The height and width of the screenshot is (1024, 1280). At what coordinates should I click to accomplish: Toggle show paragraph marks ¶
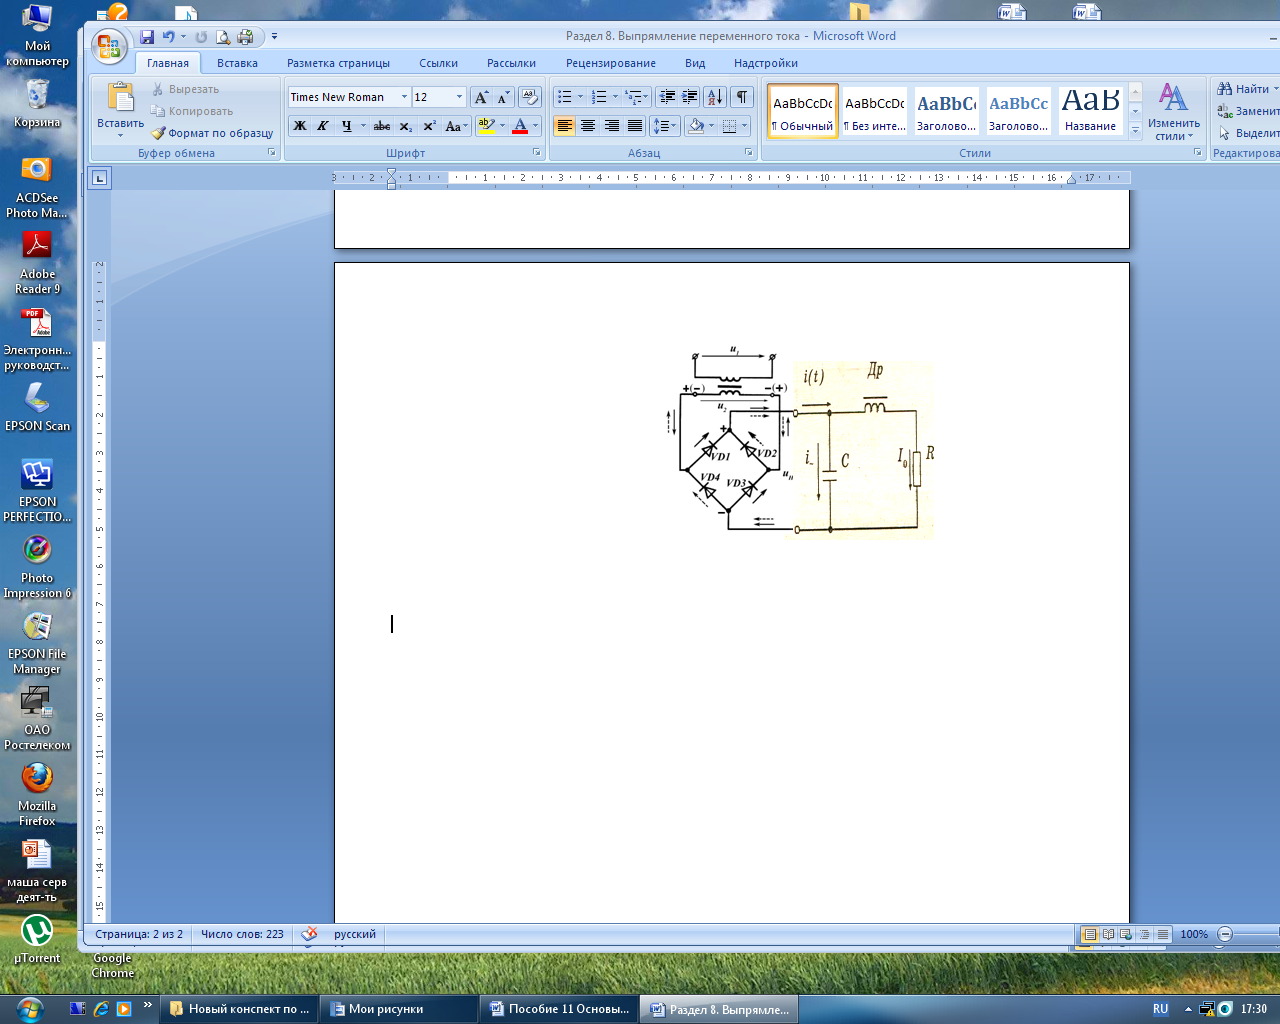[x=742, y=97]
